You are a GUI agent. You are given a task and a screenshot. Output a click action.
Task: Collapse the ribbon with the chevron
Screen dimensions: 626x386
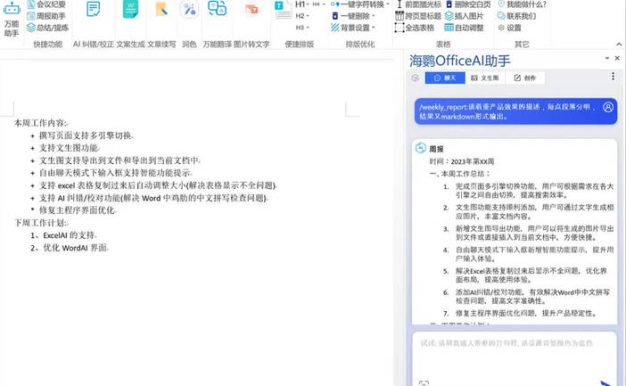pos(619,44)
